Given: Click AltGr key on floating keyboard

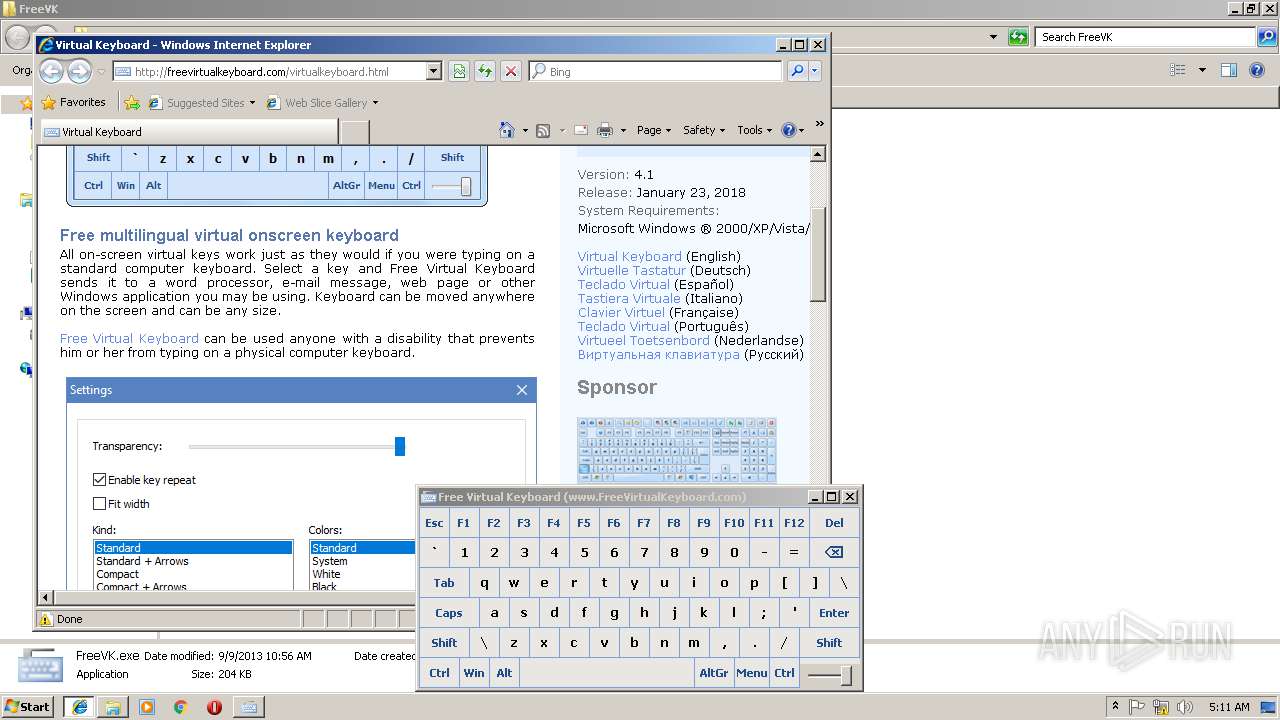Looking at the screenshot, I should click(x=714, y=673).
